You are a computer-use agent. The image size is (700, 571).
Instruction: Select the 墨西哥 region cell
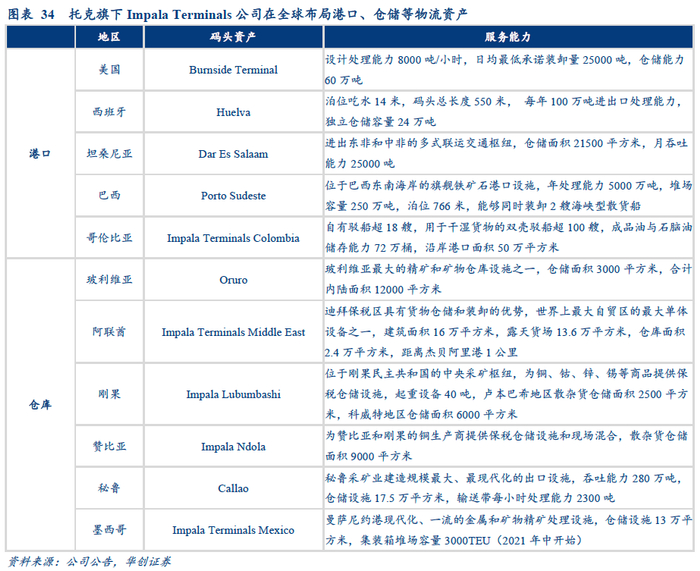tap(109, 530)
